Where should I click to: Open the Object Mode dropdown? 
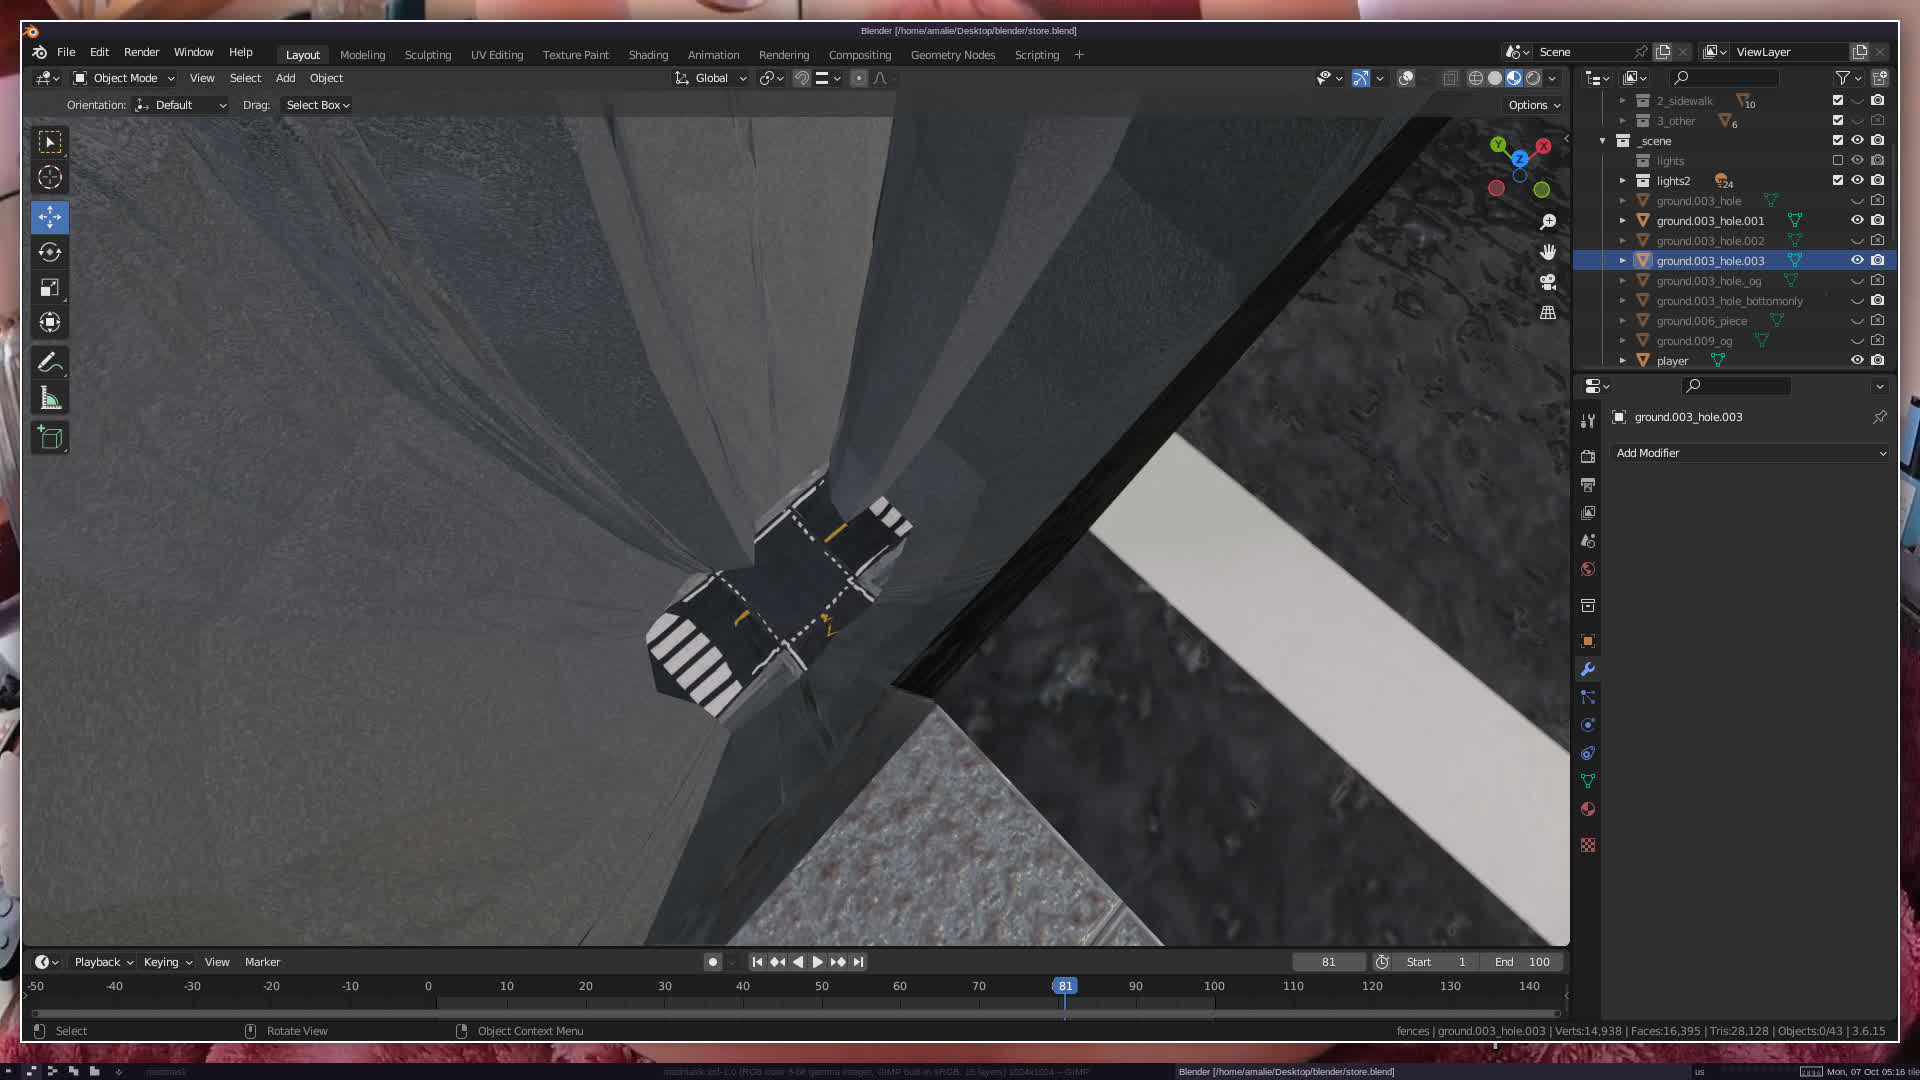(x=124, y=78)
